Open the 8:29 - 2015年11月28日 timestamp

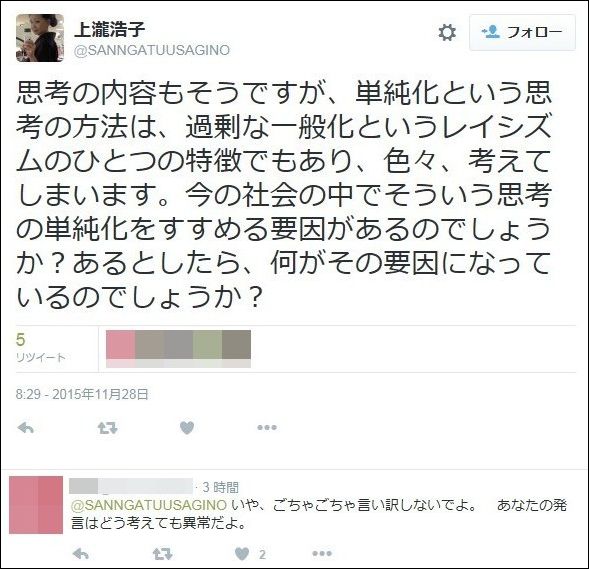tap(82, 394)
